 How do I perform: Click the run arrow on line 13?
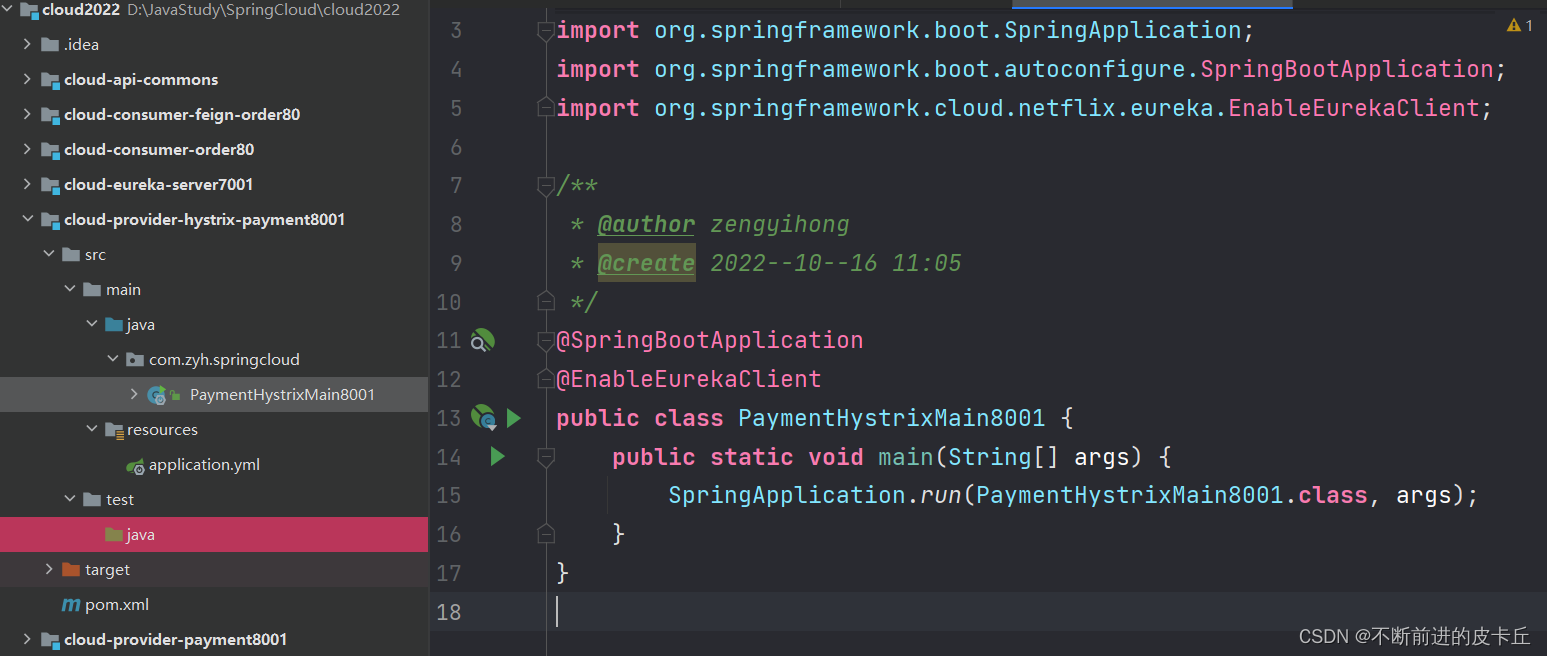pyautogui.click(x=514, y=418)
